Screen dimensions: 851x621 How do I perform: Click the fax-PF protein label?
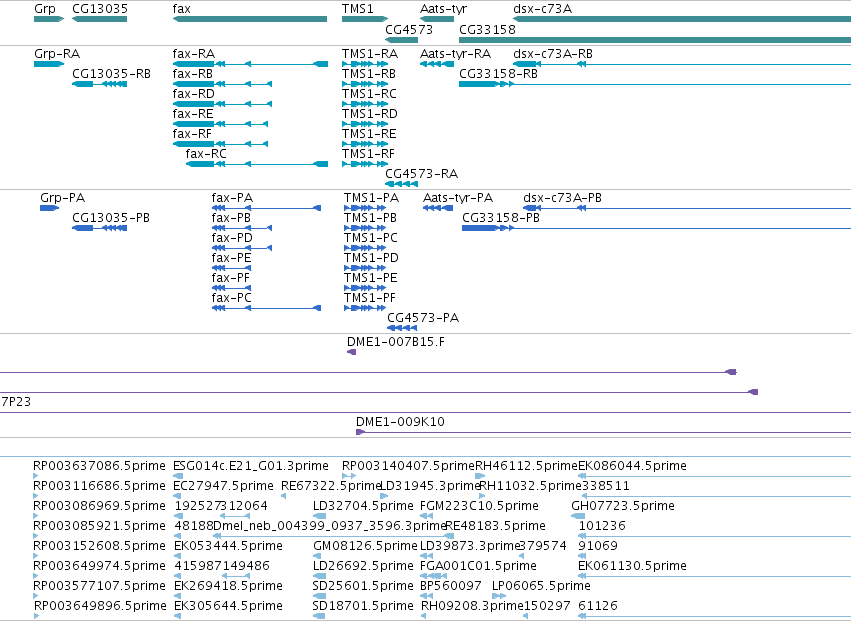[x=231, y=278]
